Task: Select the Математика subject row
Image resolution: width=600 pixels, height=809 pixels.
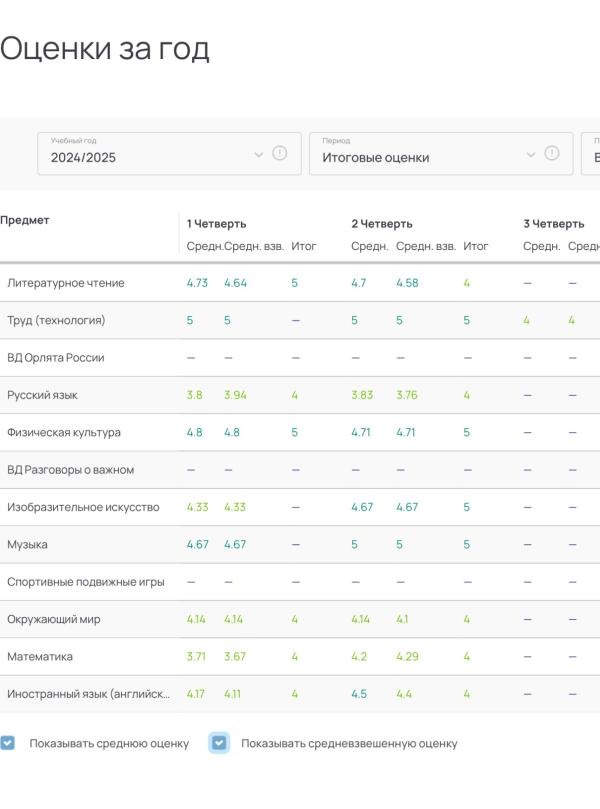Action: click(x=300, y=657)
